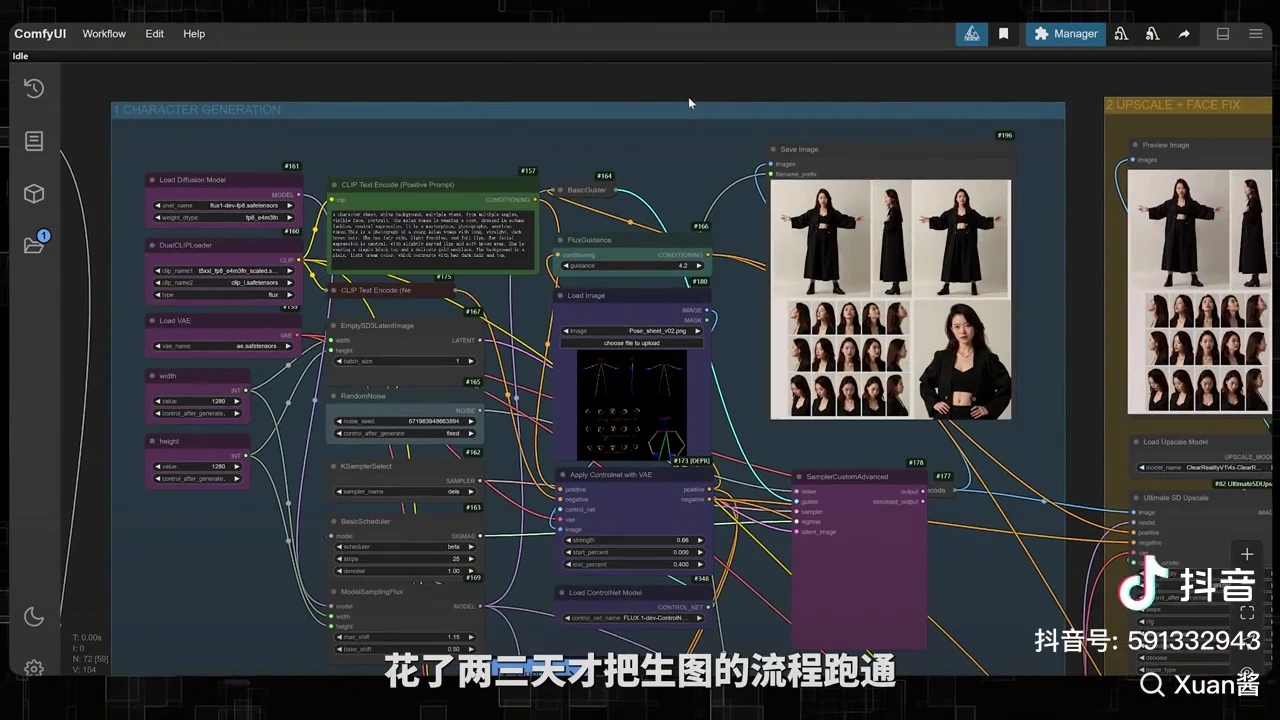Open the Pose_sheet_v02.png image dropdown
This screenshot has width=1280, height=720.
(x=633, y=331)
